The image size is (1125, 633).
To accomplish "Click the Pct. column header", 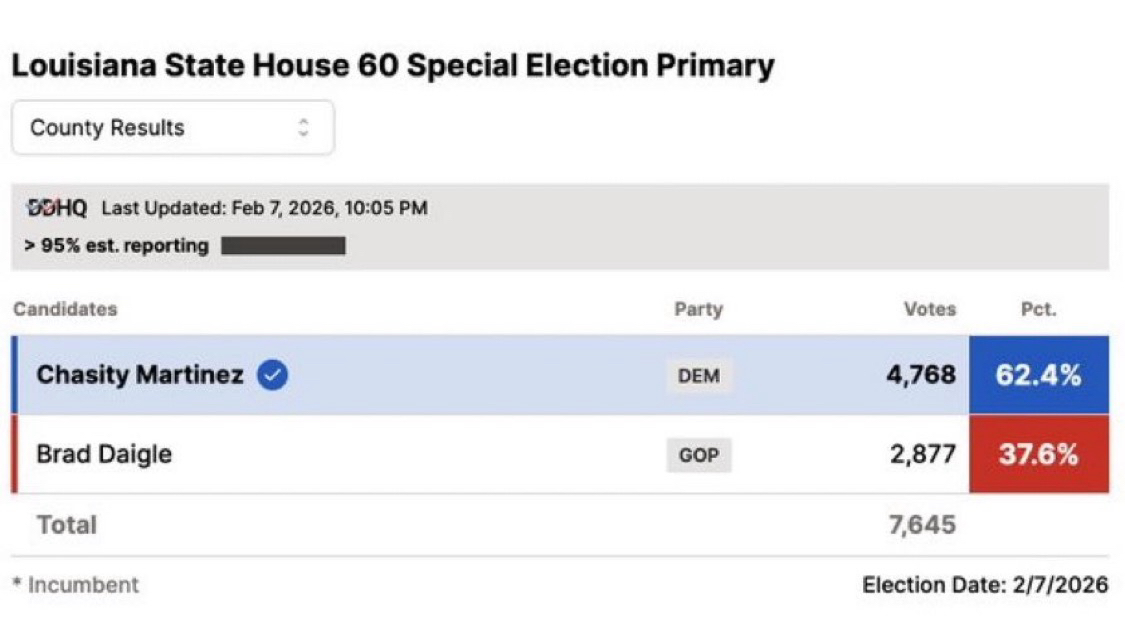I will [1038, 310].
